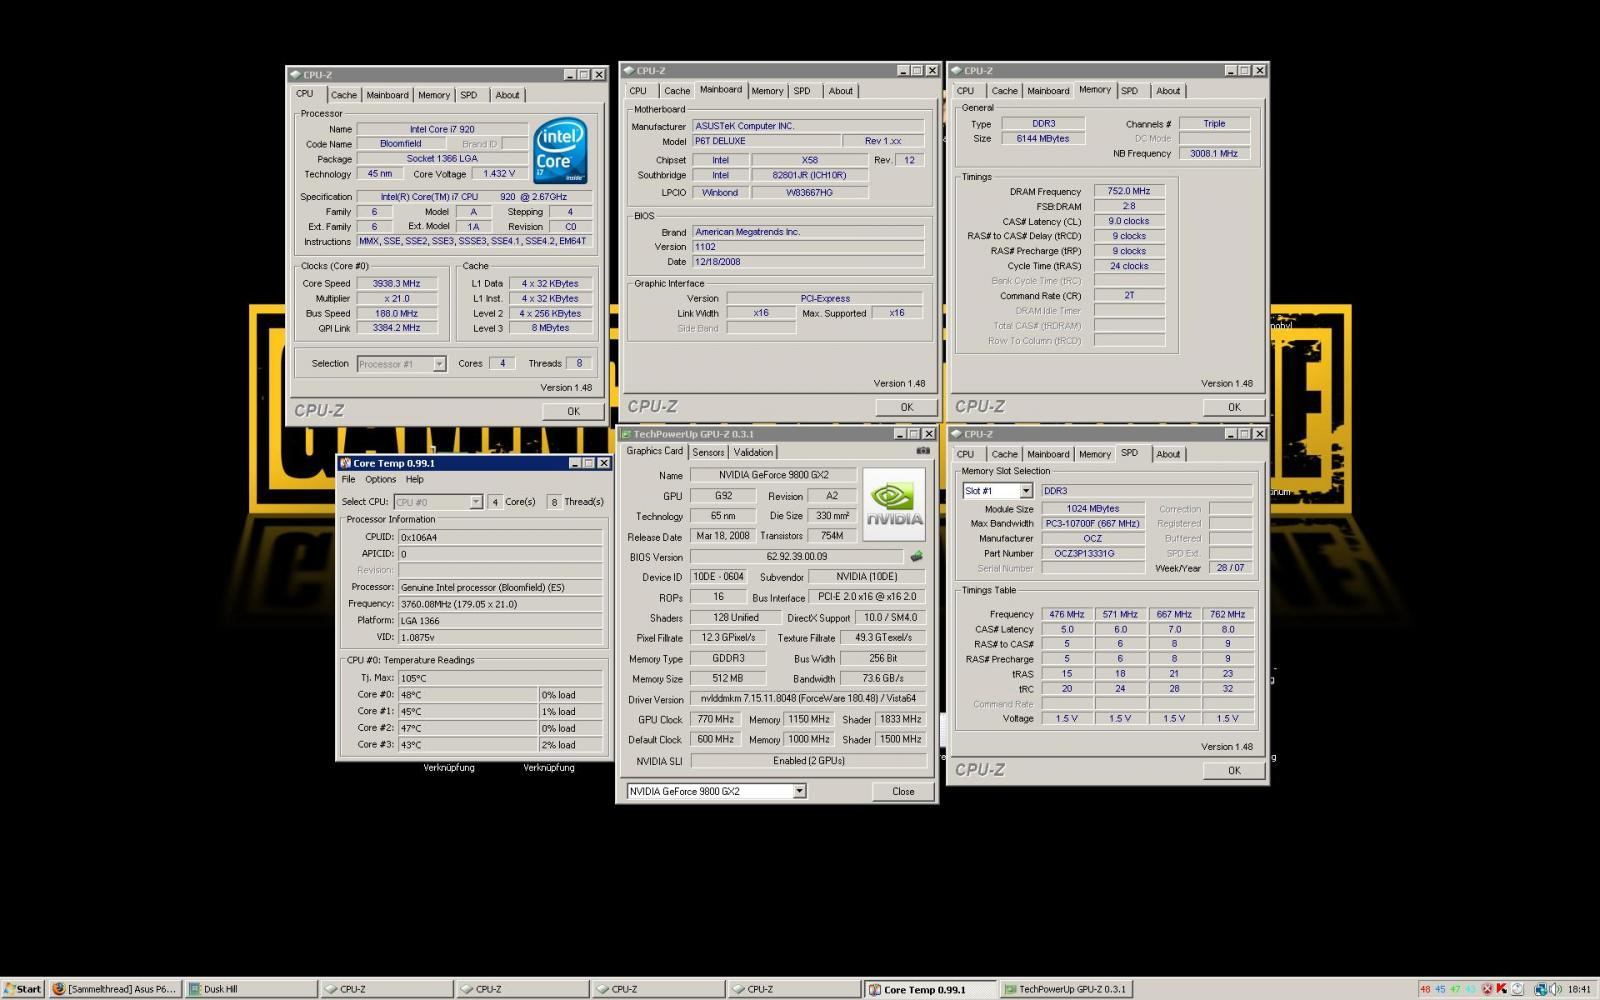This screenshot has height=1000, width=1600.
Task: Click the Kaspersky tray icon
Action: coord(1501,989)
